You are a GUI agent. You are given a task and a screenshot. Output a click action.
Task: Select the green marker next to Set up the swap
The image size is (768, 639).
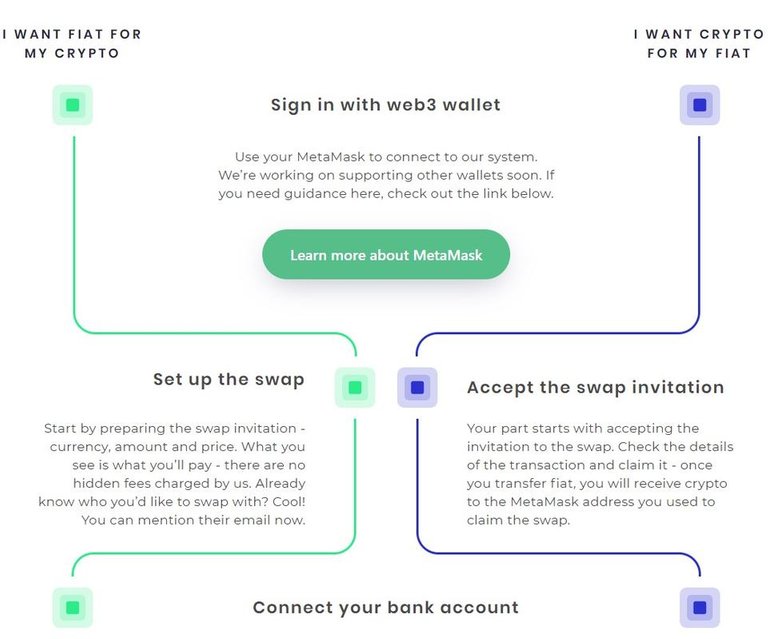point(355,387)
